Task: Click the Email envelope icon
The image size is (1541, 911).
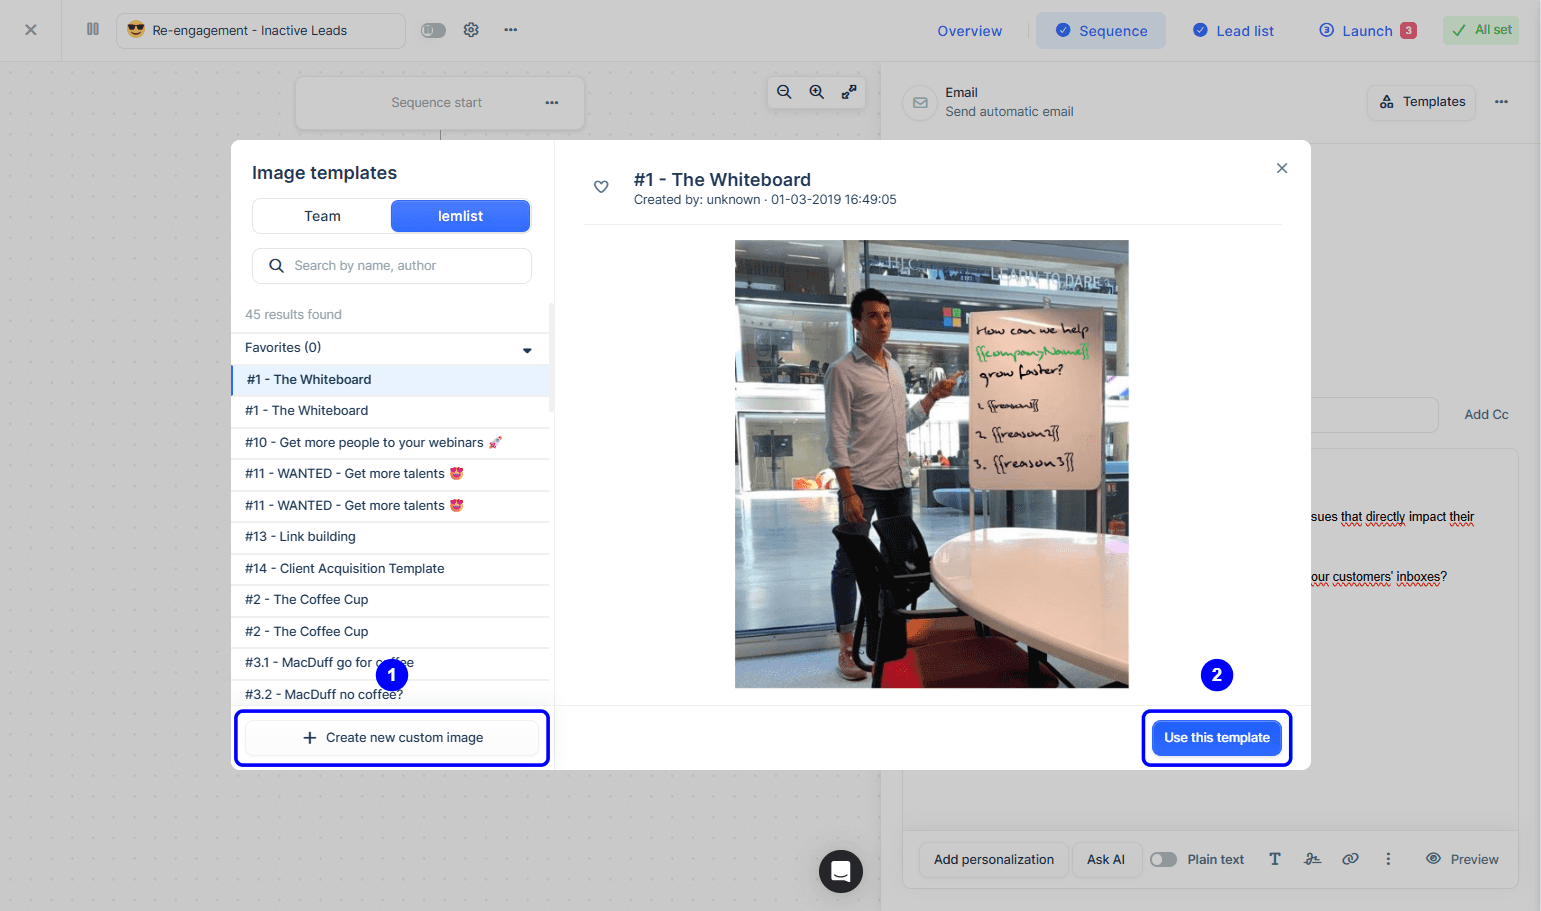Action: 920,103
